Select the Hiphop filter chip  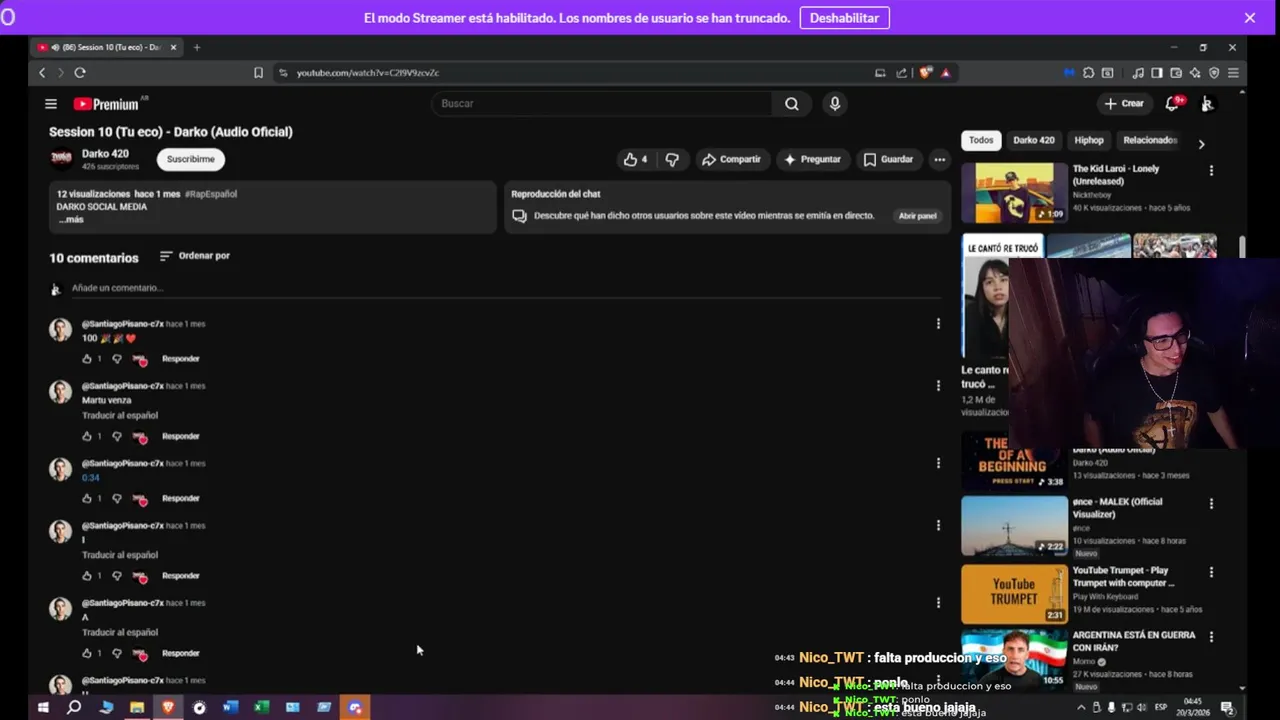pos(1089,141)
